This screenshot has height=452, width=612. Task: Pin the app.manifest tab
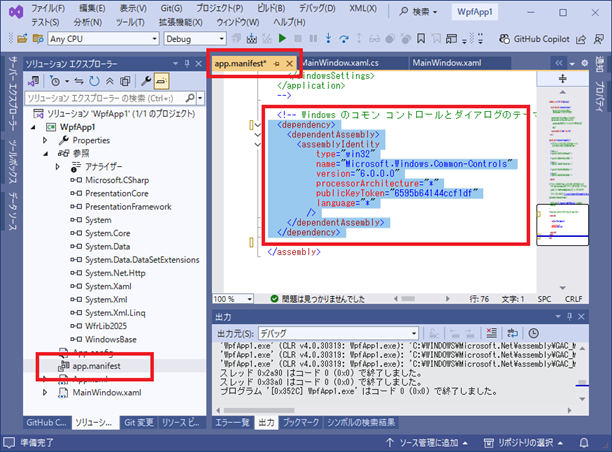276,64
